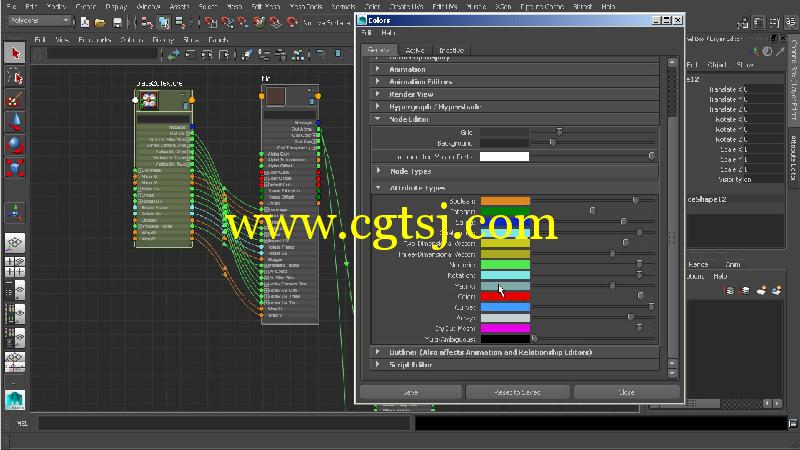
Task: Click new layer with selected objects icon
Action: pyautogui.click(x=777, y=290)
